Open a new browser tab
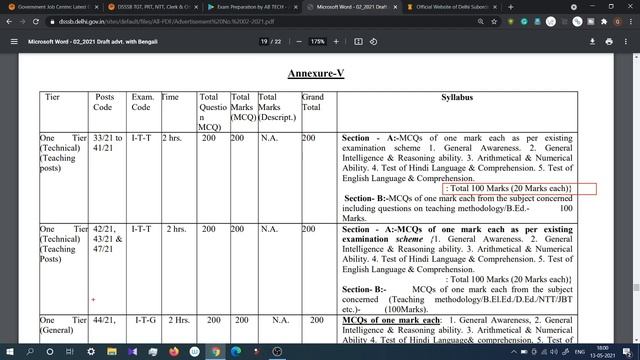 511,7
